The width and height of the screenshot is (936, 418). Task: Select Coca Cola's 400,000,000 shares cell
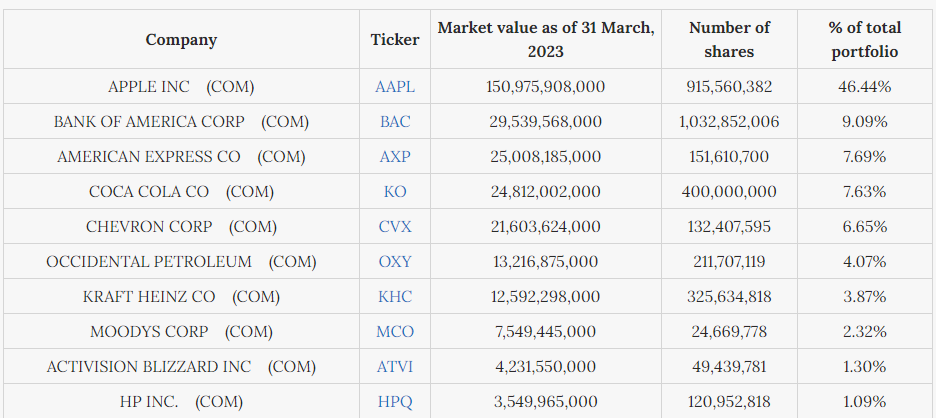point(729,192)
